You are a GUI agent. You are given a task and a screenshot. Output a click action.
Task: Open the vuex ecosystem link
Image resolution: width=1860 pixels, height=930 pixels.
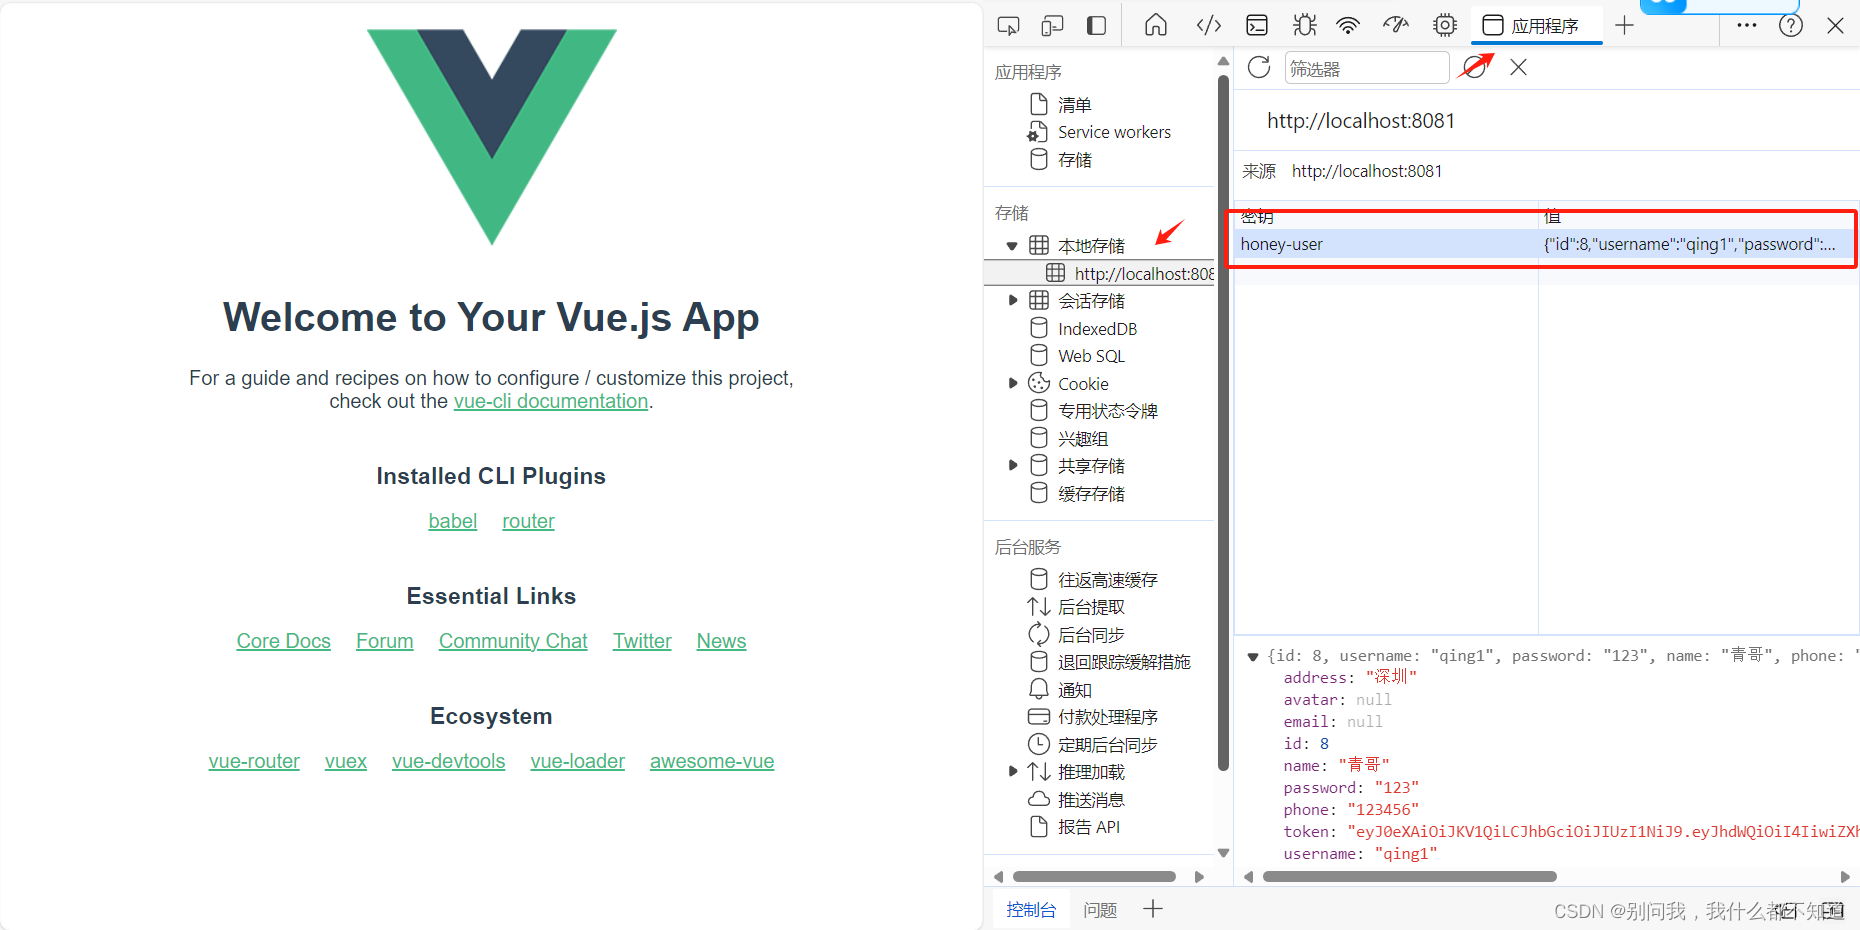point(346,761)
